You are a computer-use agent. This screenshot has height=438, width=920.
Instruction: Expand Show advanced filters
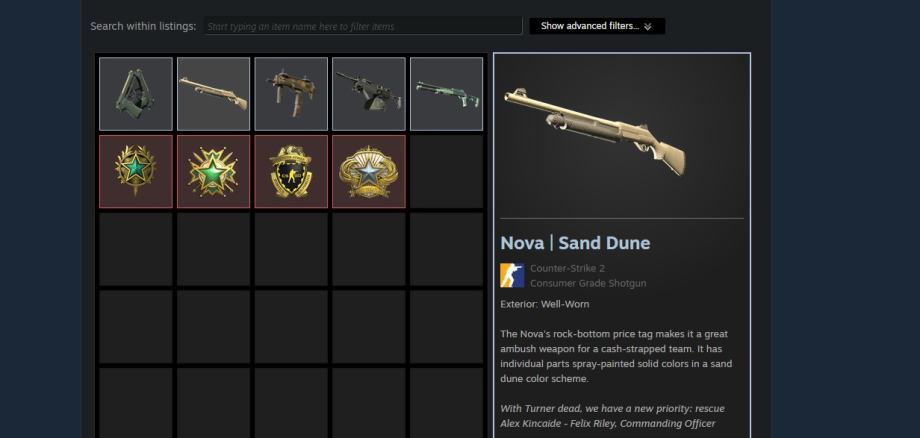tap(597, 26)
